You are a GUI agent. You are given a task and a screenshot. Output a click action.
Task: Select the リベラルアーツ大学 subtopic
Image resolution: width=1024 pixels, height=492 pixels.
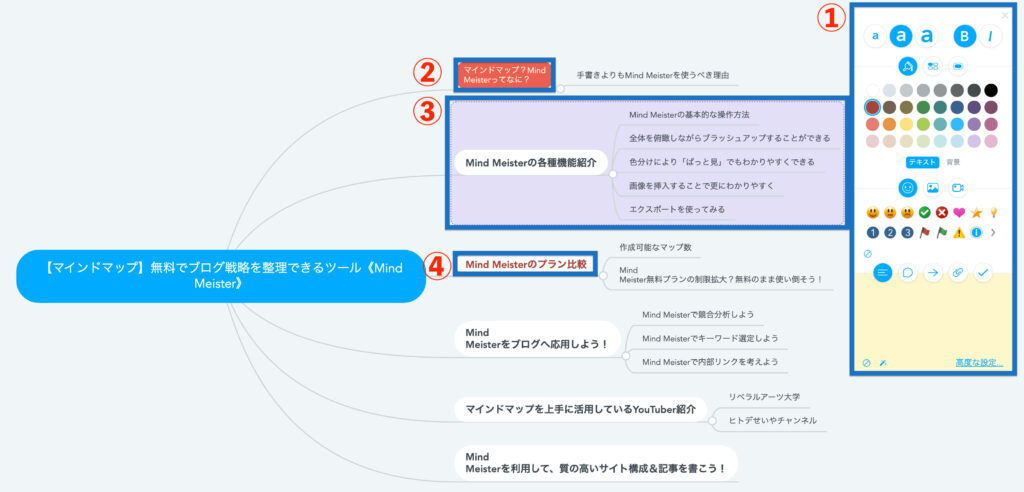coord(764,397)
